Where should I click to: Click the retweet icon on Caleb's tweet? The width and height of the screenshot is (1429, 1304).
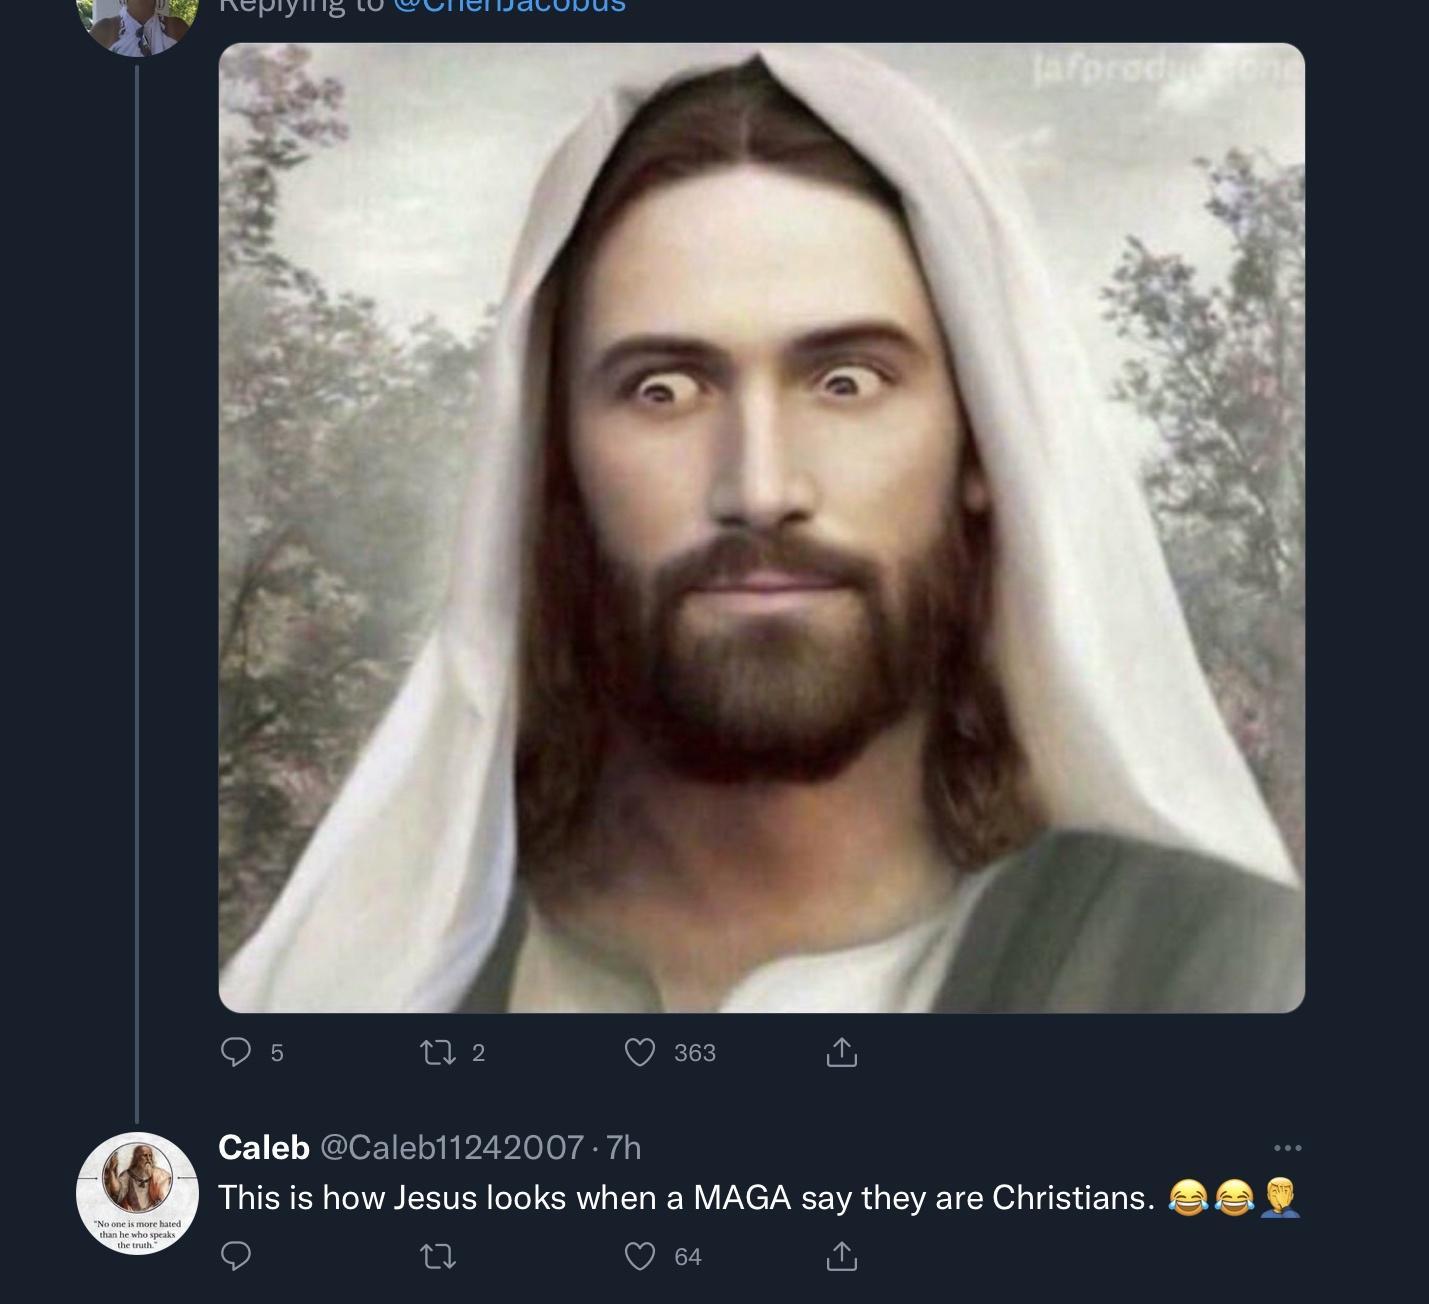point(436,1253)
